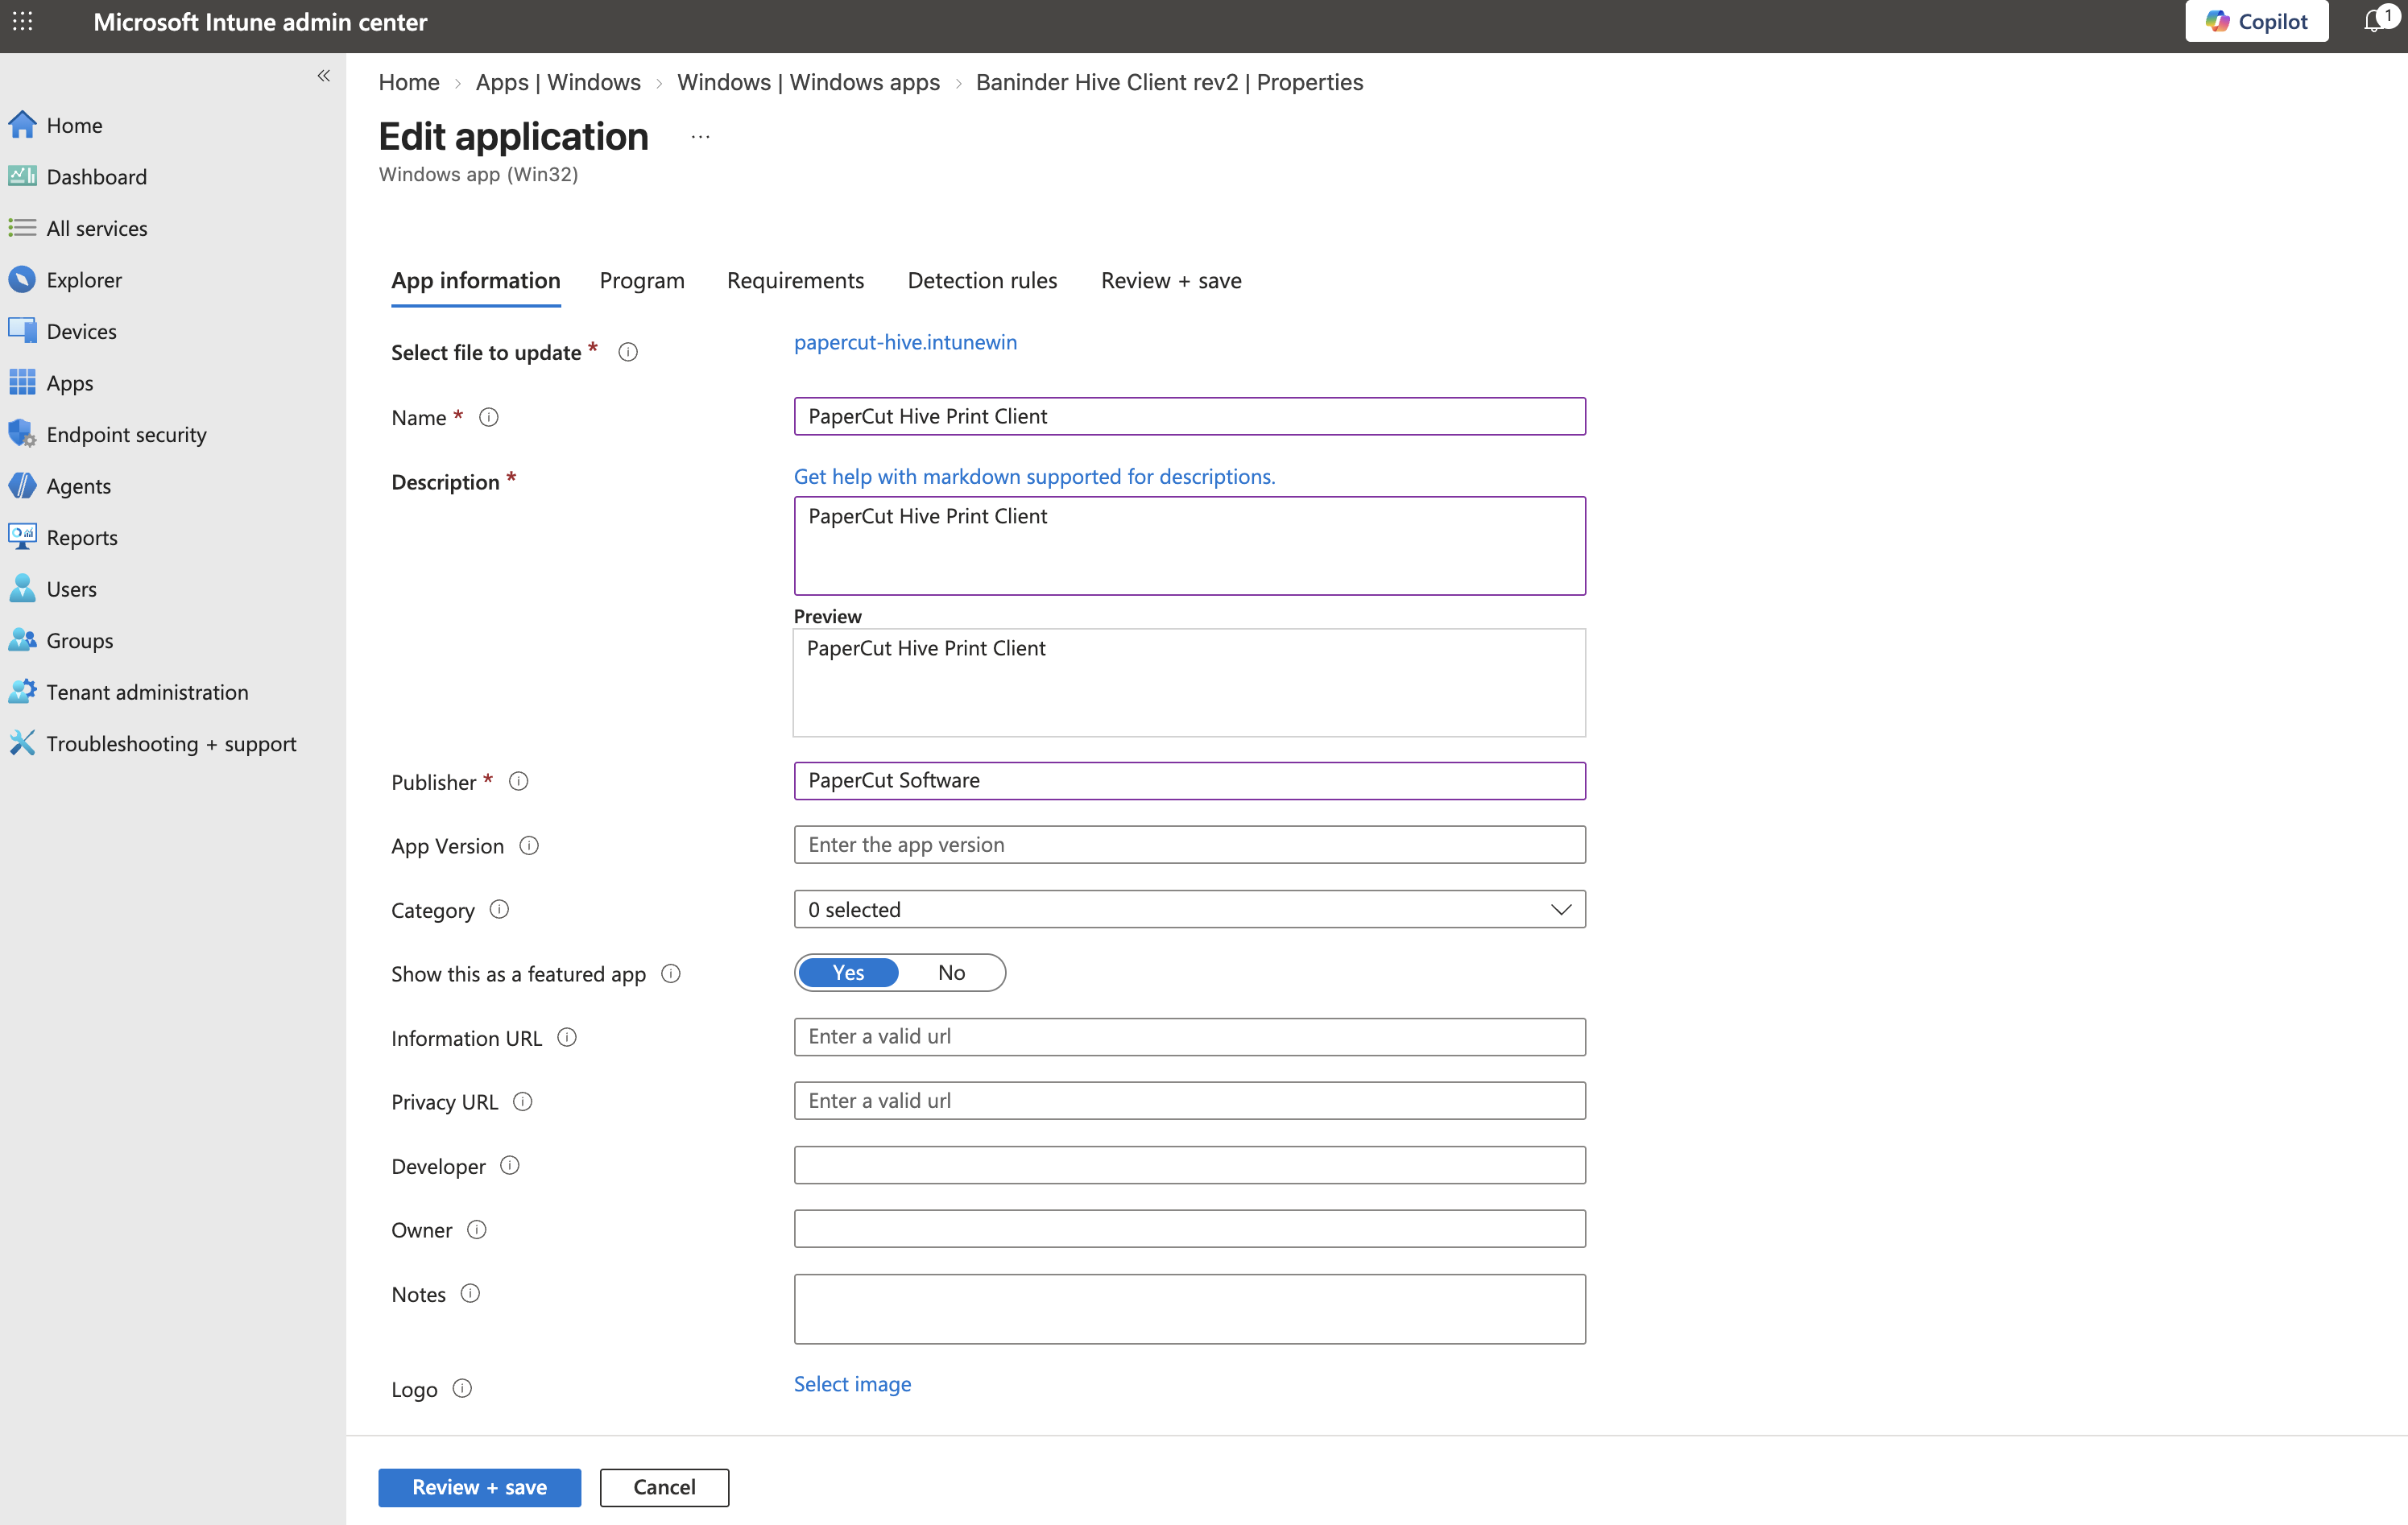
Task: Click the info icon next to Owner
Action: pos(477,1230)
